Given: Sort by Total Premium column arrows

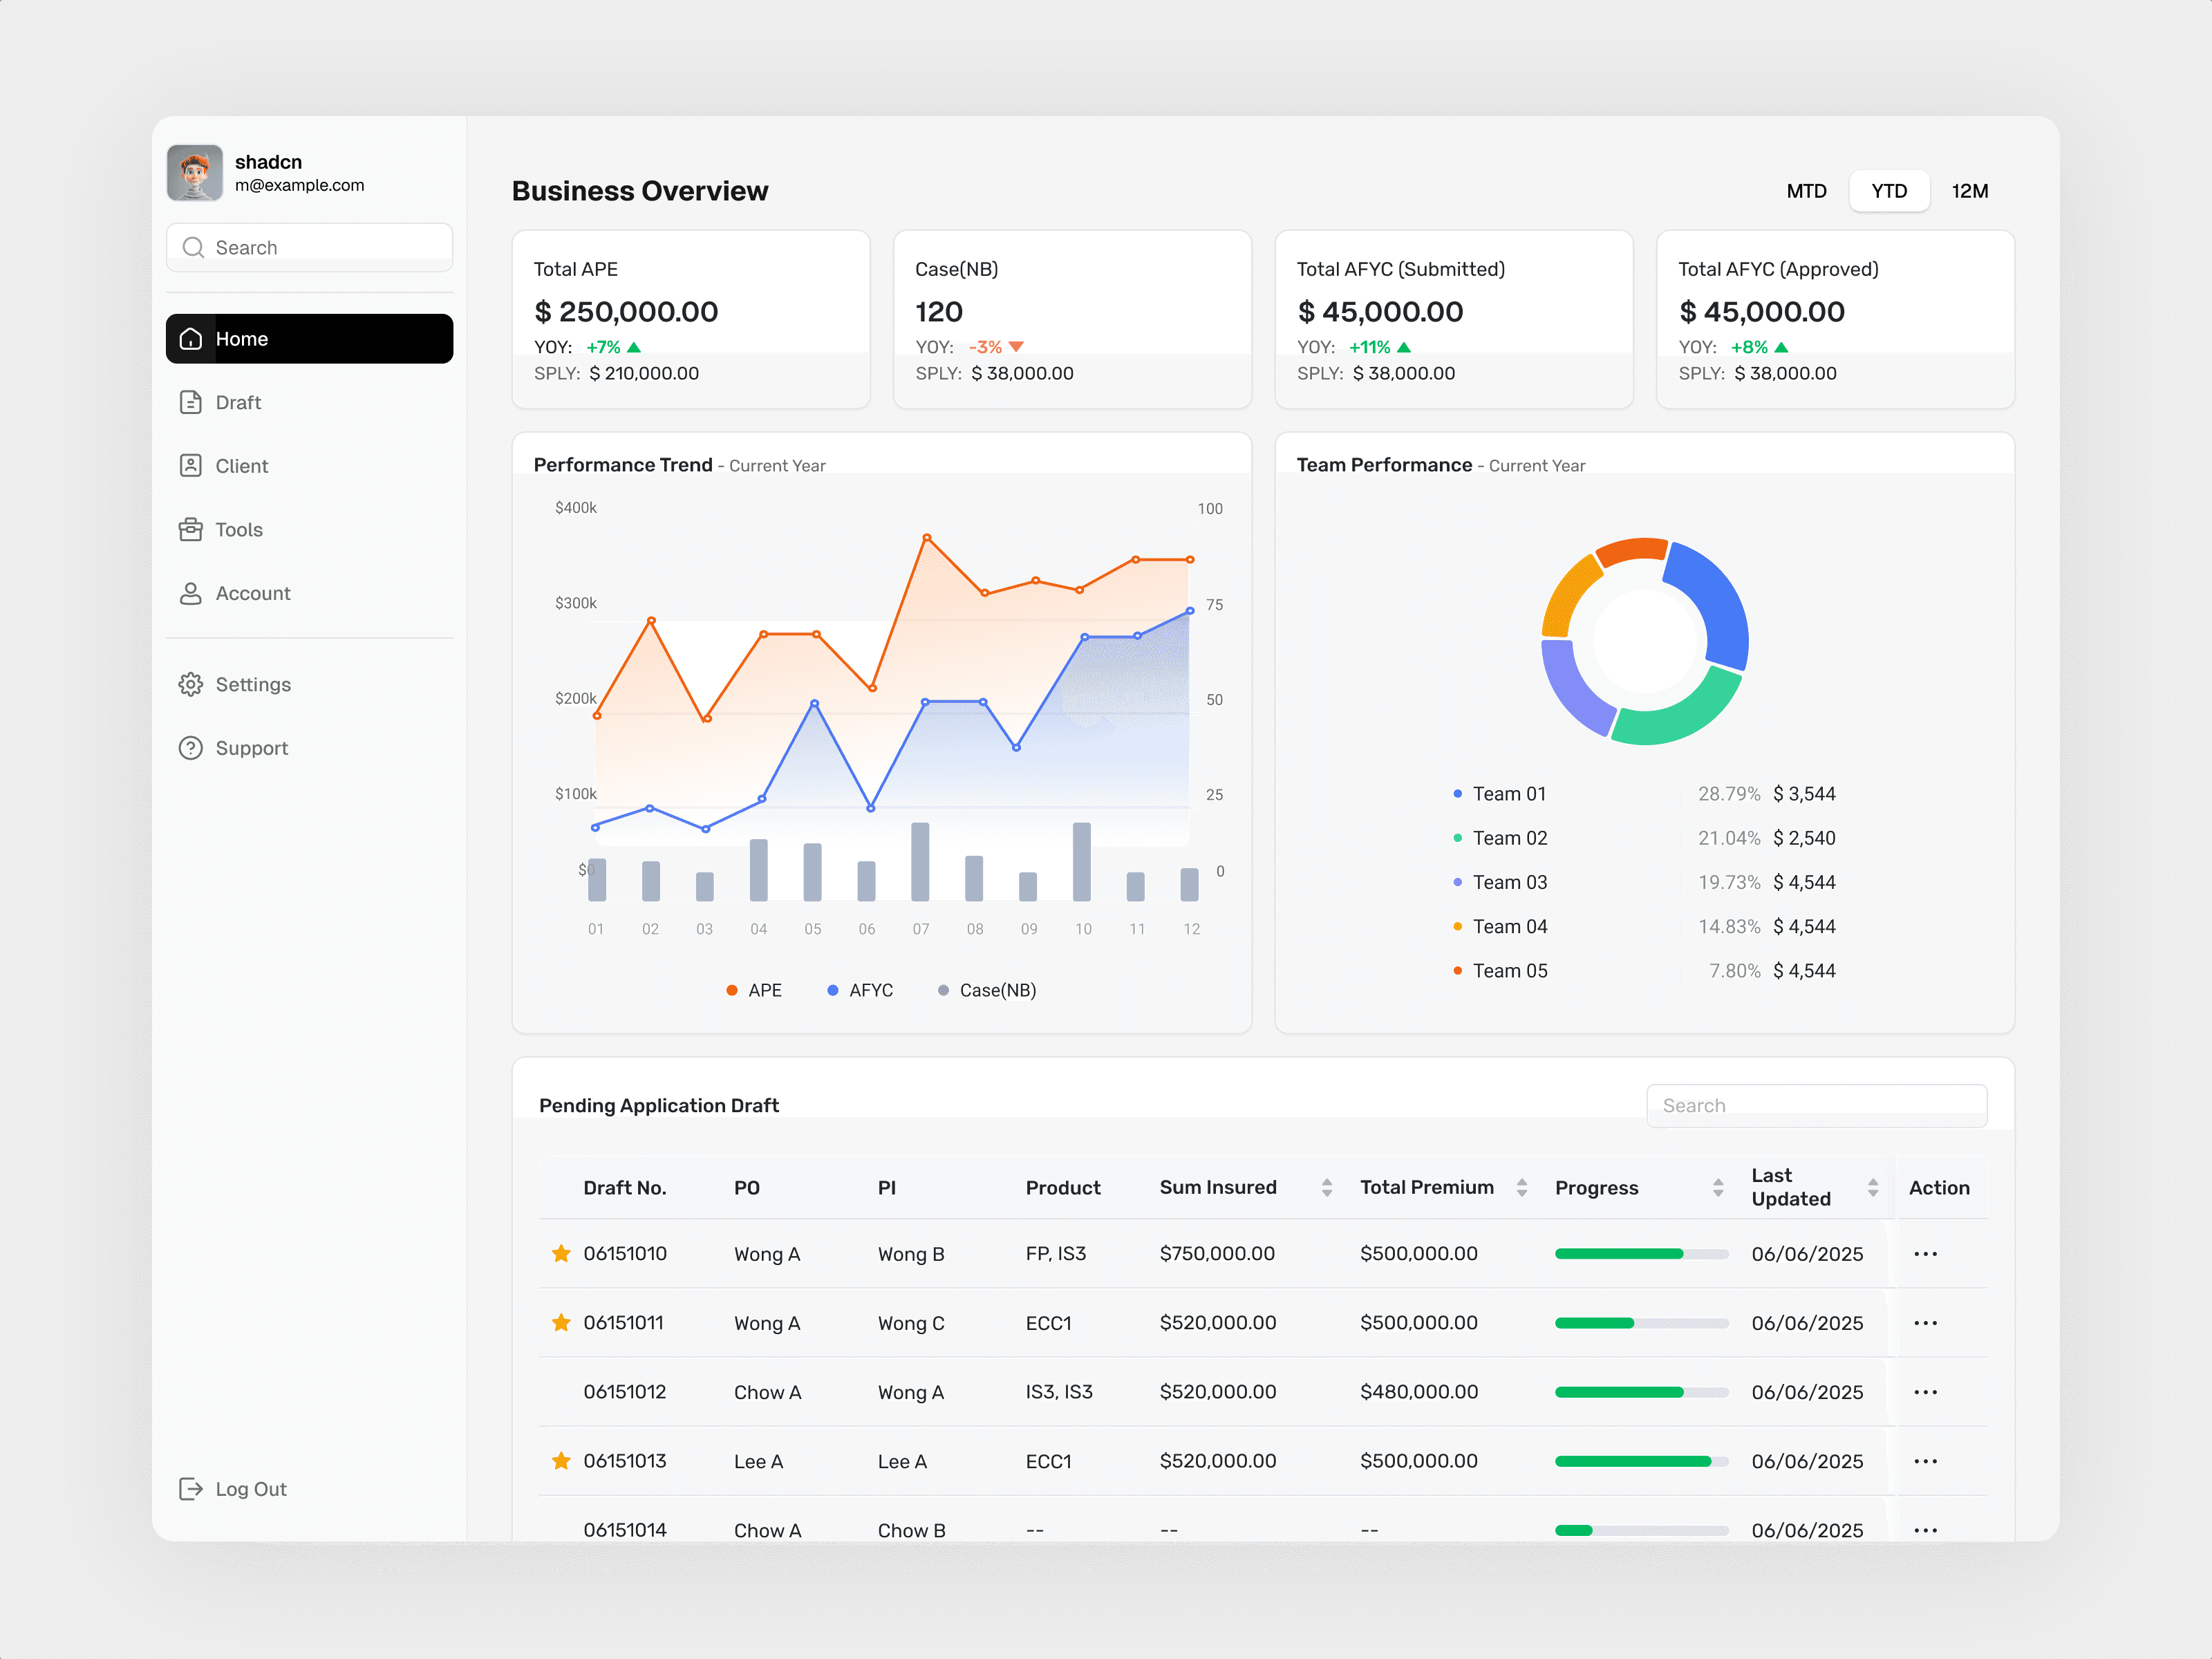Looking at the screenshot, I should tap(1522, 1188).
